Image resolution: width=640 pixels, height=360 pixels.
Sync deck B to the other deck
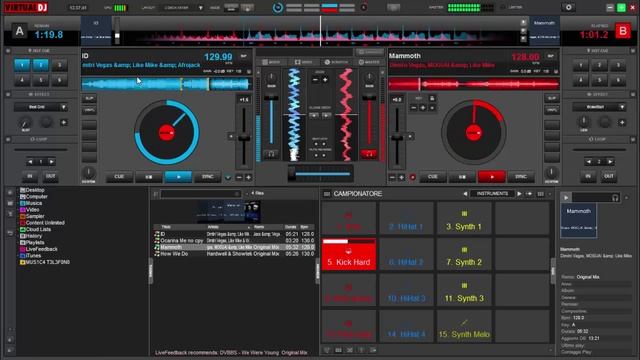[521, 177]
